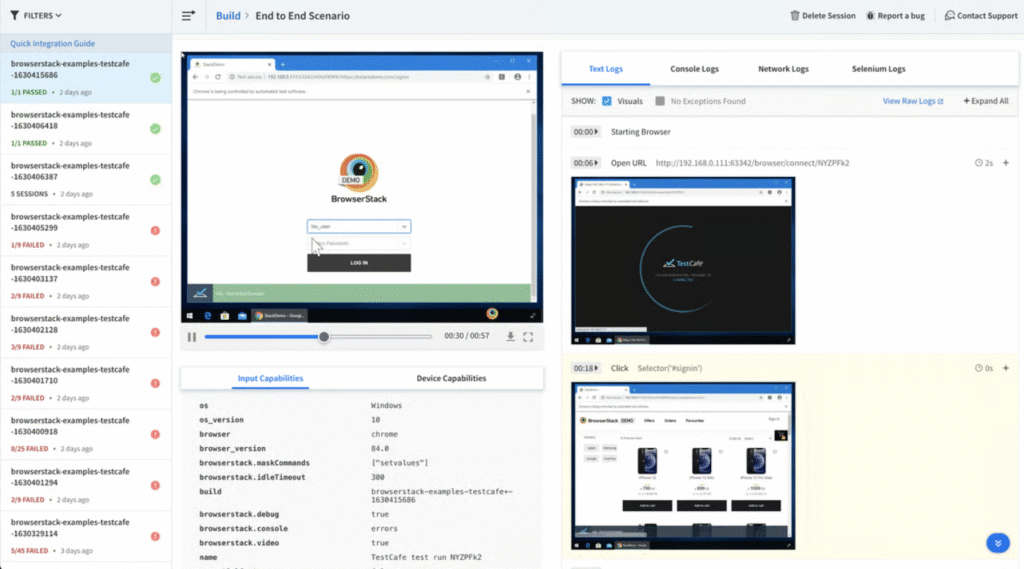1024x569 pixels.
Task: Open the product page screenshot thumbnail
Action: click(x=683, y=466)
